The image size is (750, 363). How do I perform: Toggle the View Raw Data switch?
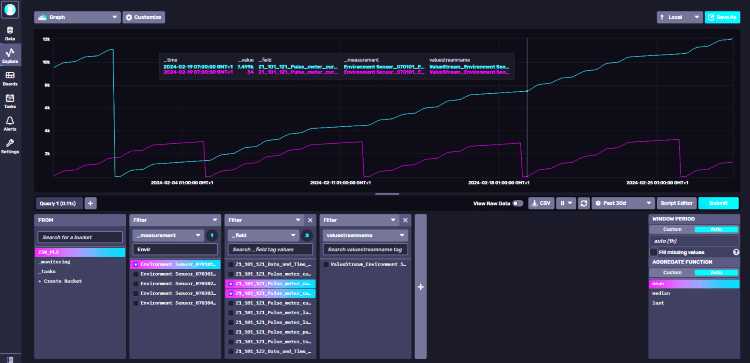point(518,203)
